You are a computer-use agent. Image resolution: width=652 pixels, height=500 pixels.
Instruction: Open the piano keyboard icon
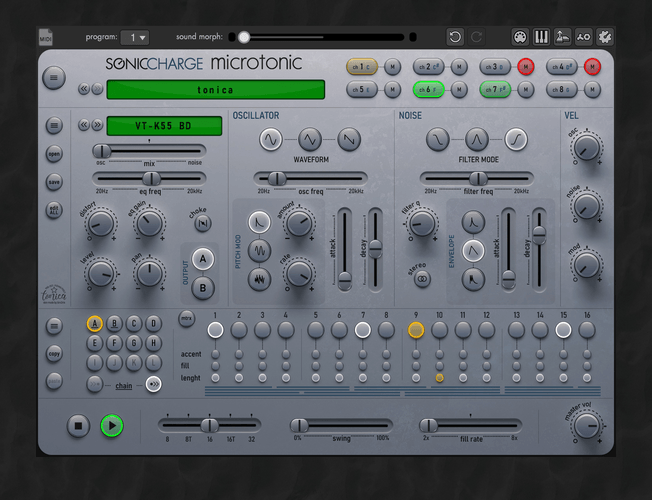tap(541, 37)
